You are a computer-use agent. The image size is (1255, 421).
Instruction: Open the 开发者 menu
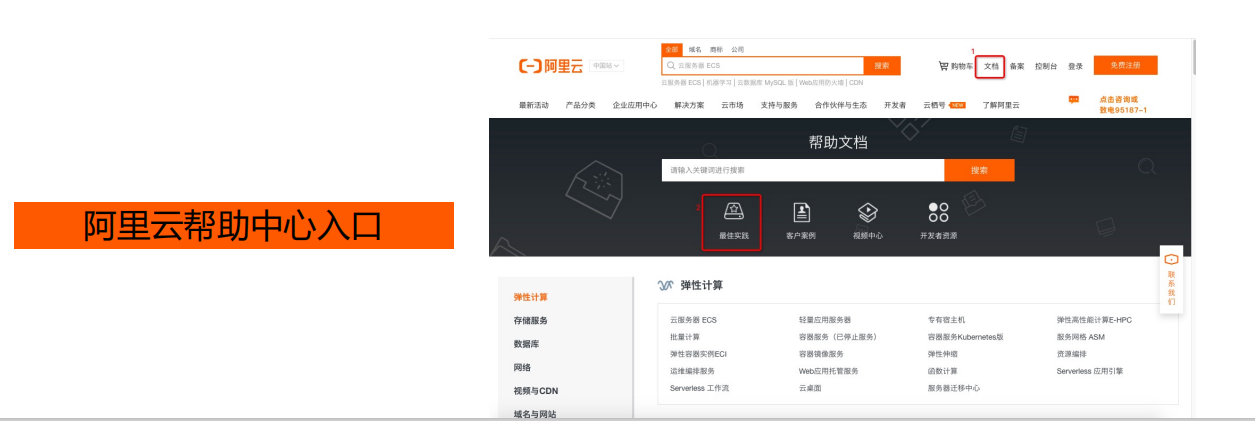coord(895,105)
